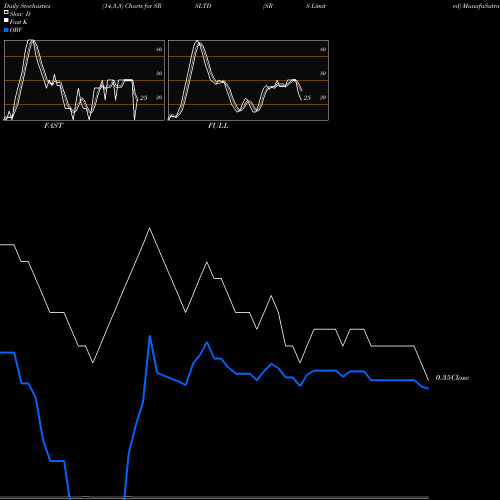
Task: Click the 25 value label in FULL chart
Action: [x=307, y=98]
